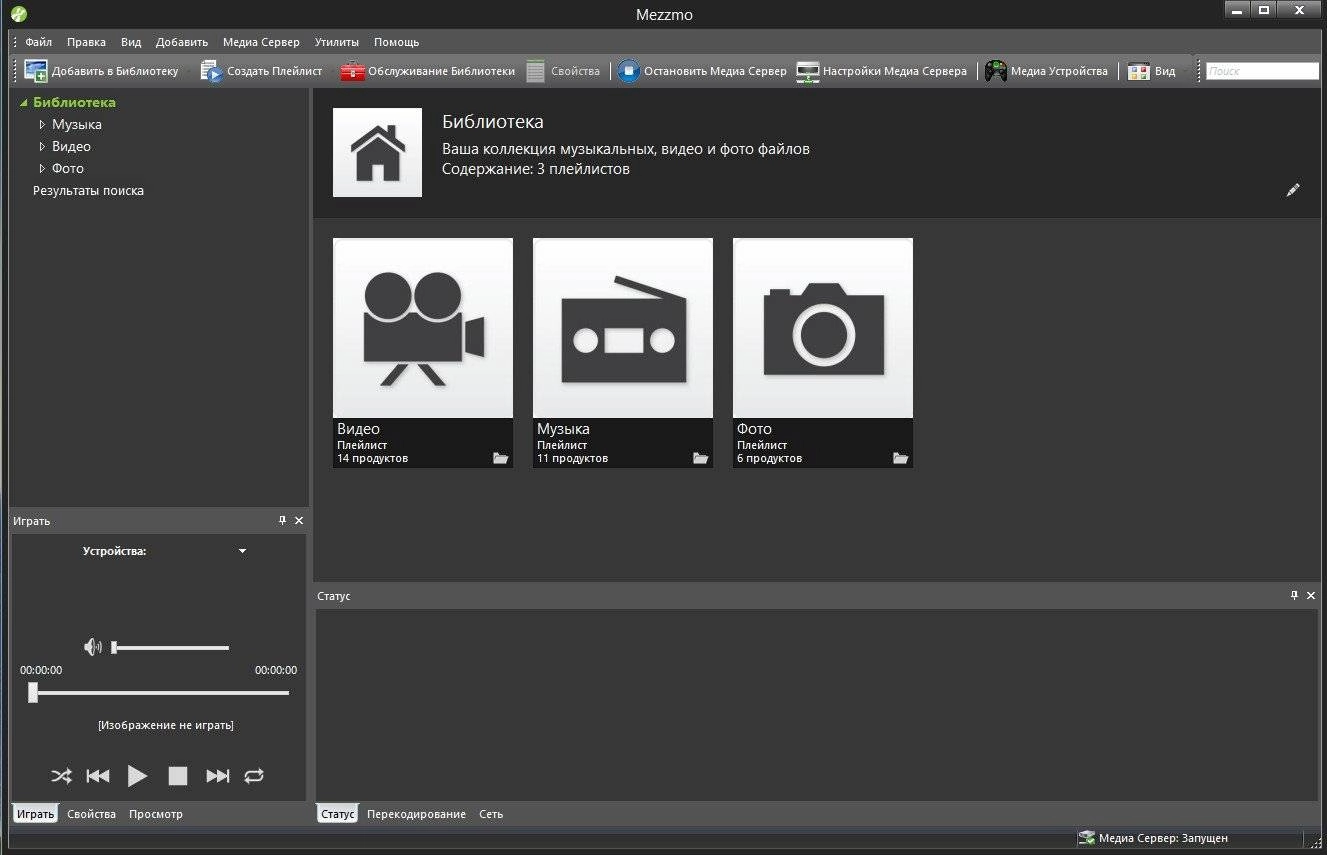Expand the Видео tree node
The width and height of the screenshot is (1327, 855).
pyautogui.click(x=42, y=147)
